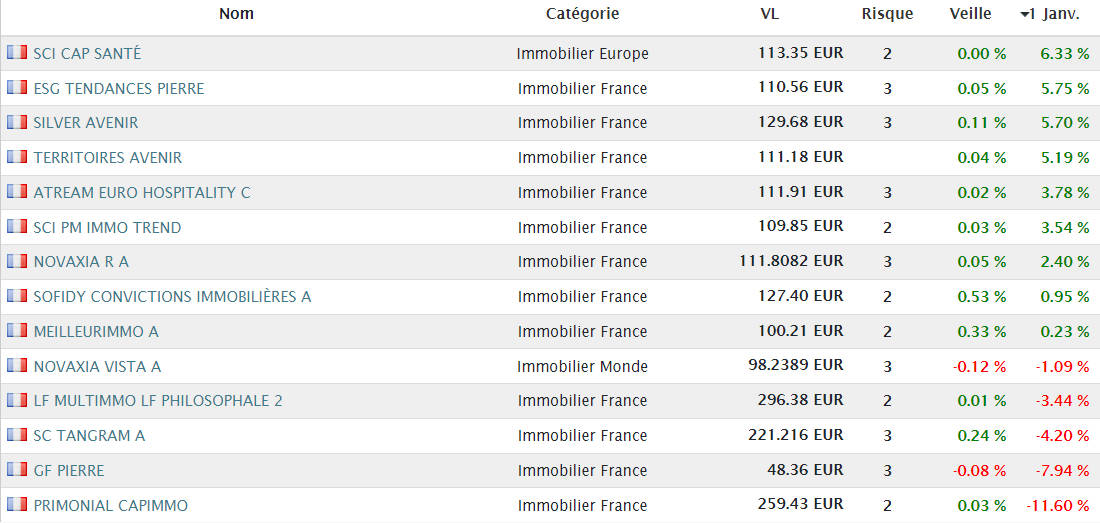
Task: Sort by the Veille column header
Action: click(970, 14)
